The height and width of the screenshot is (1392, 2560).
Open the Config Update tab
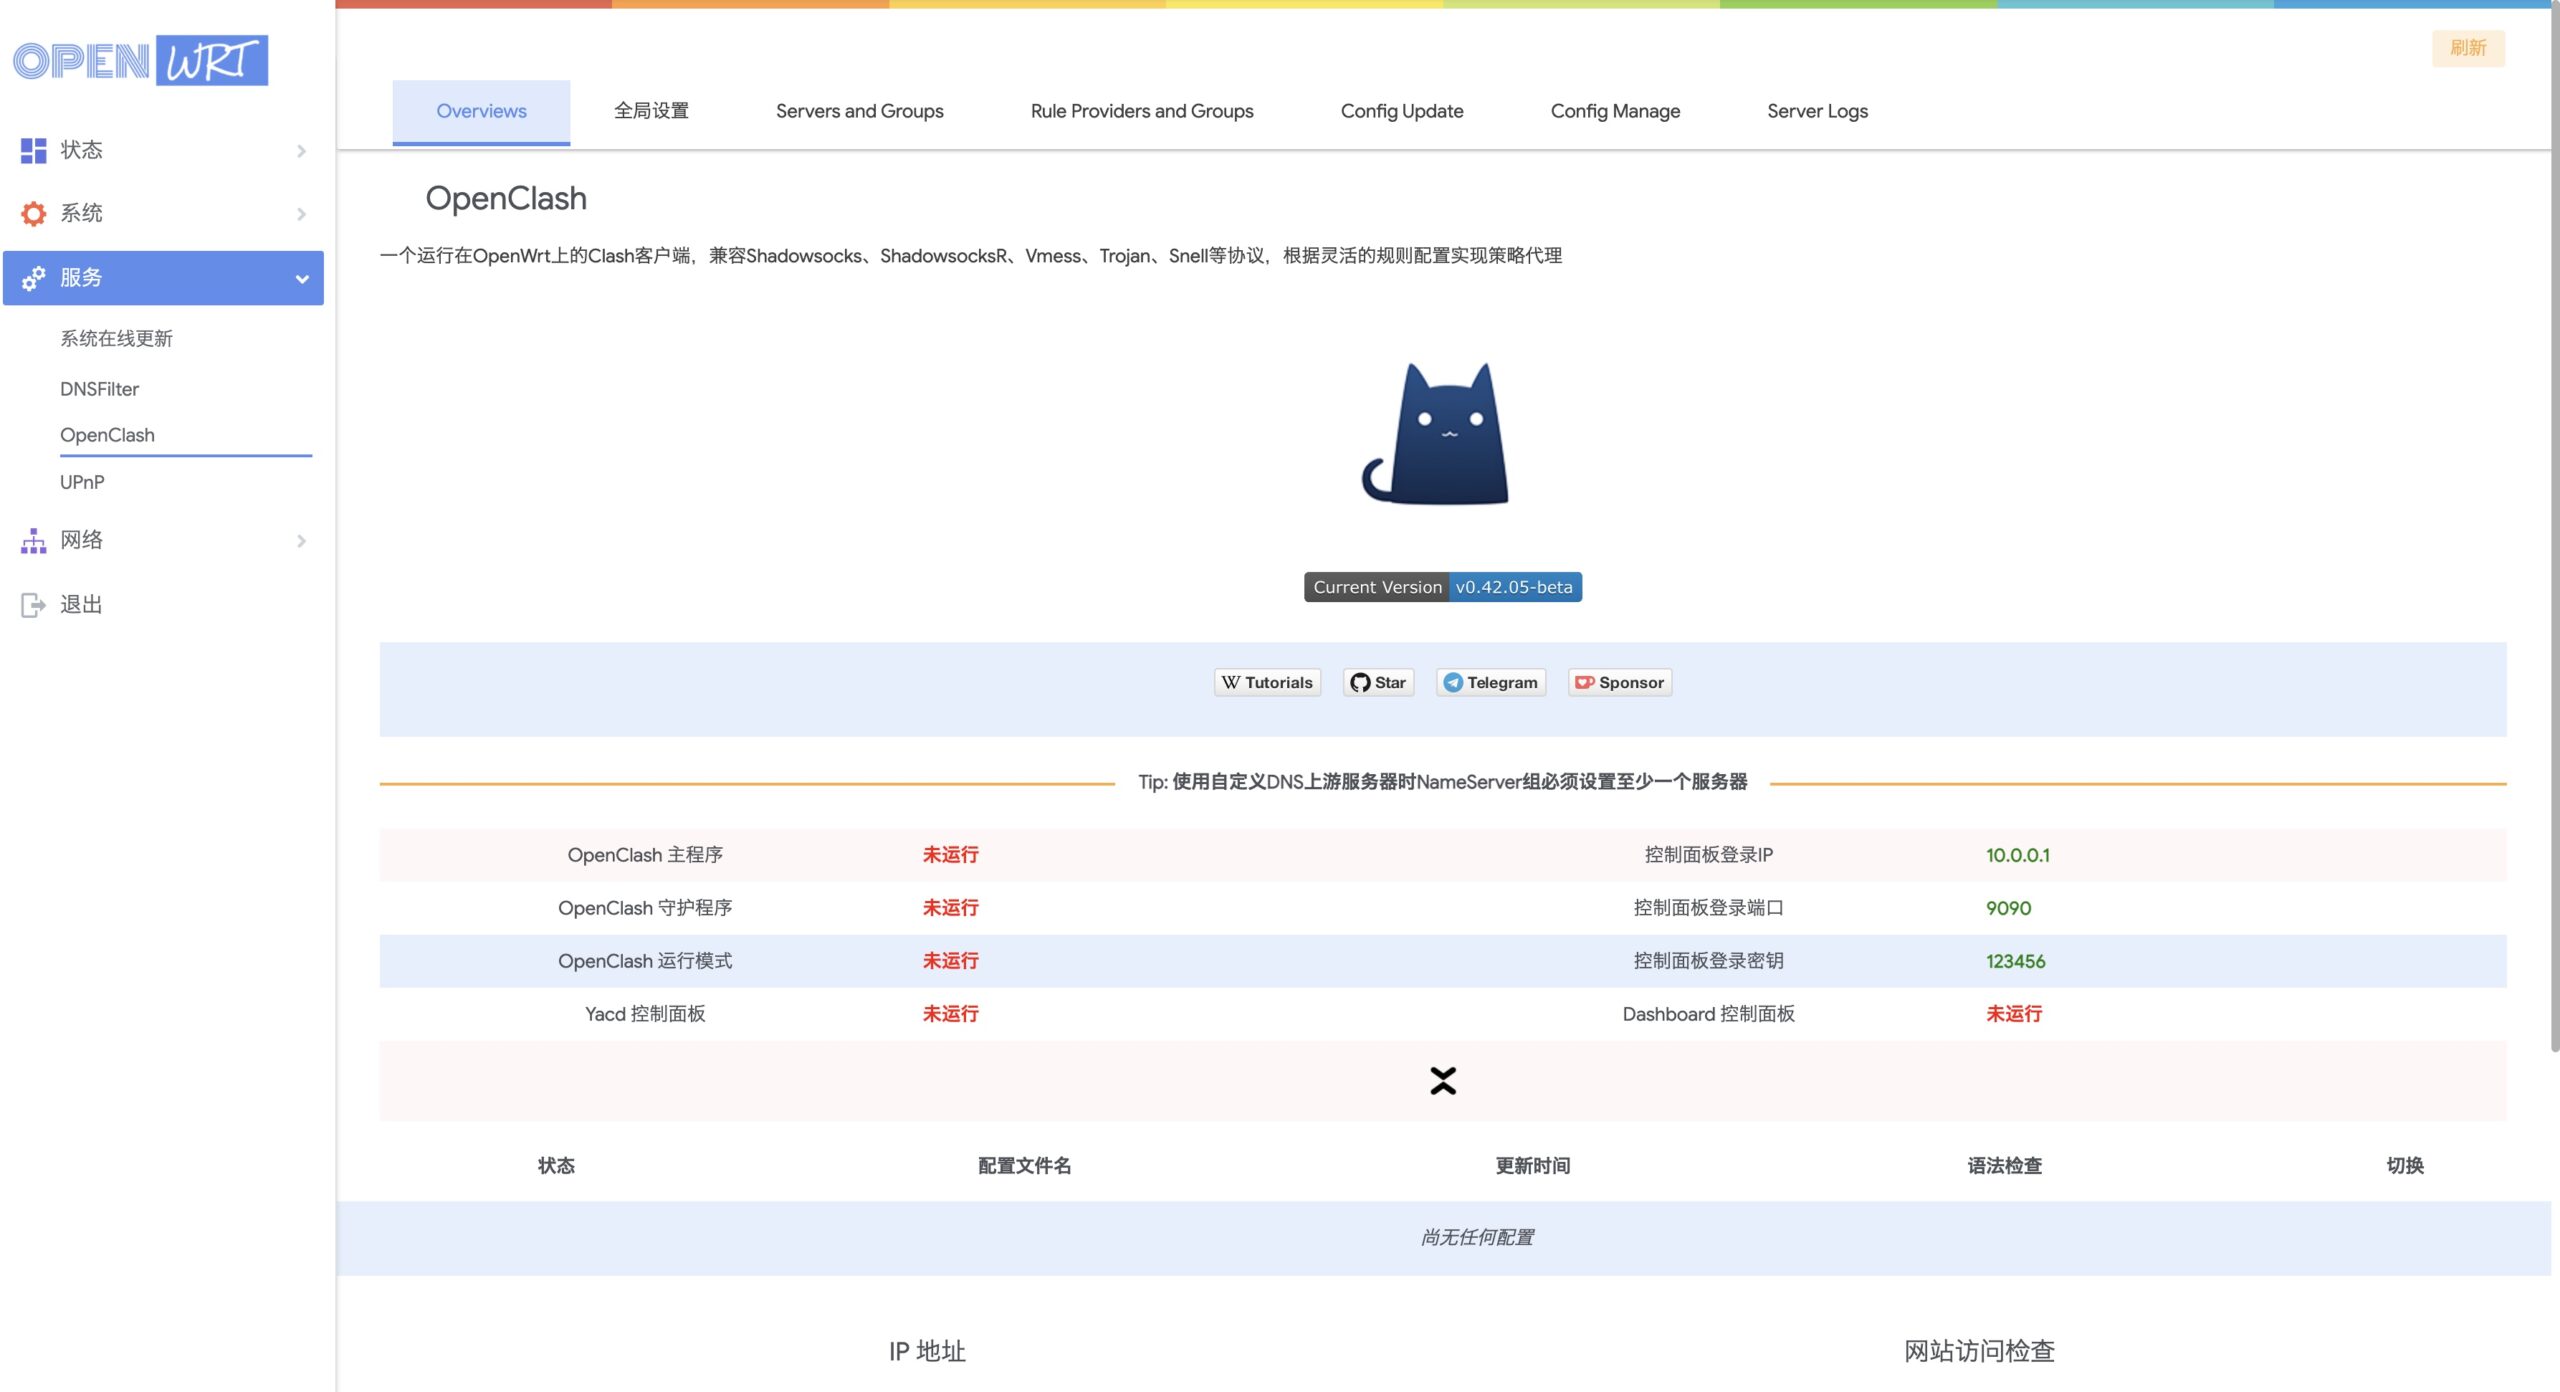tap(1401, 111)
